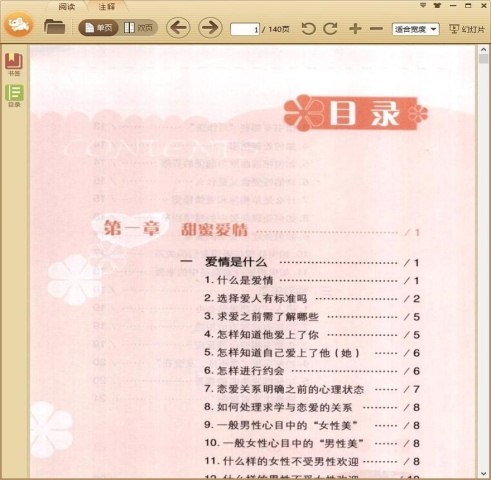Open the 适合宽度 zoom dropdown
Screen dimensions: 491x480
point(415,29)
